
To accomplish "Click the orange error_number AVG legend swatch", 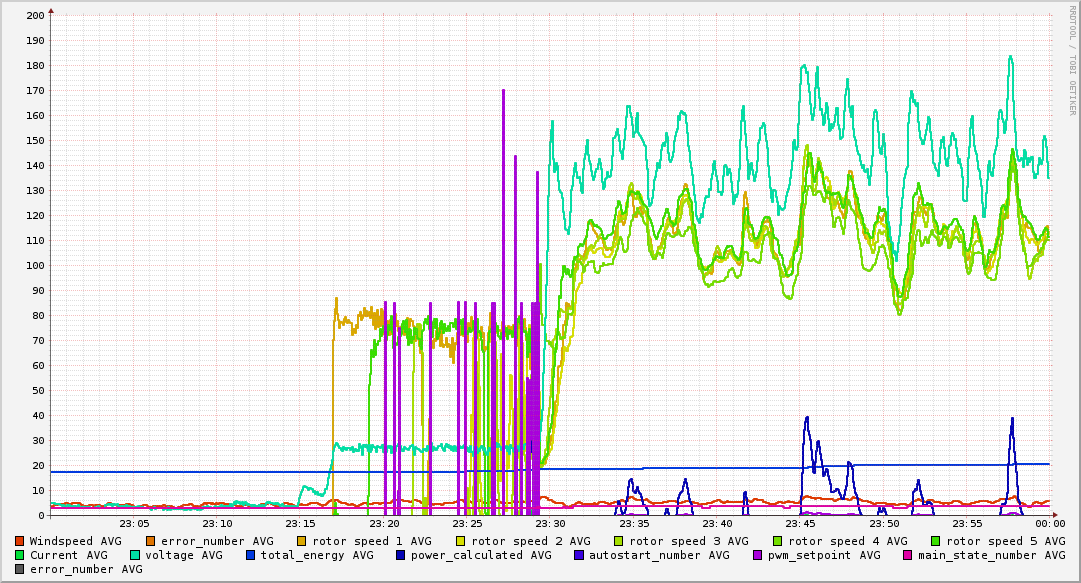I will [x=150, y=542].
